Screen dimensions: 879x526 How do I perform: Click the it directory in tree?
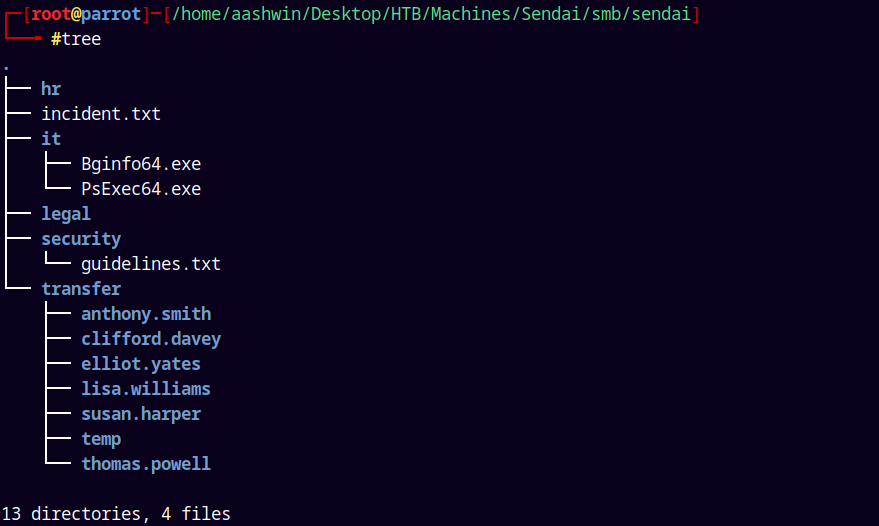[x=51, y=139]
